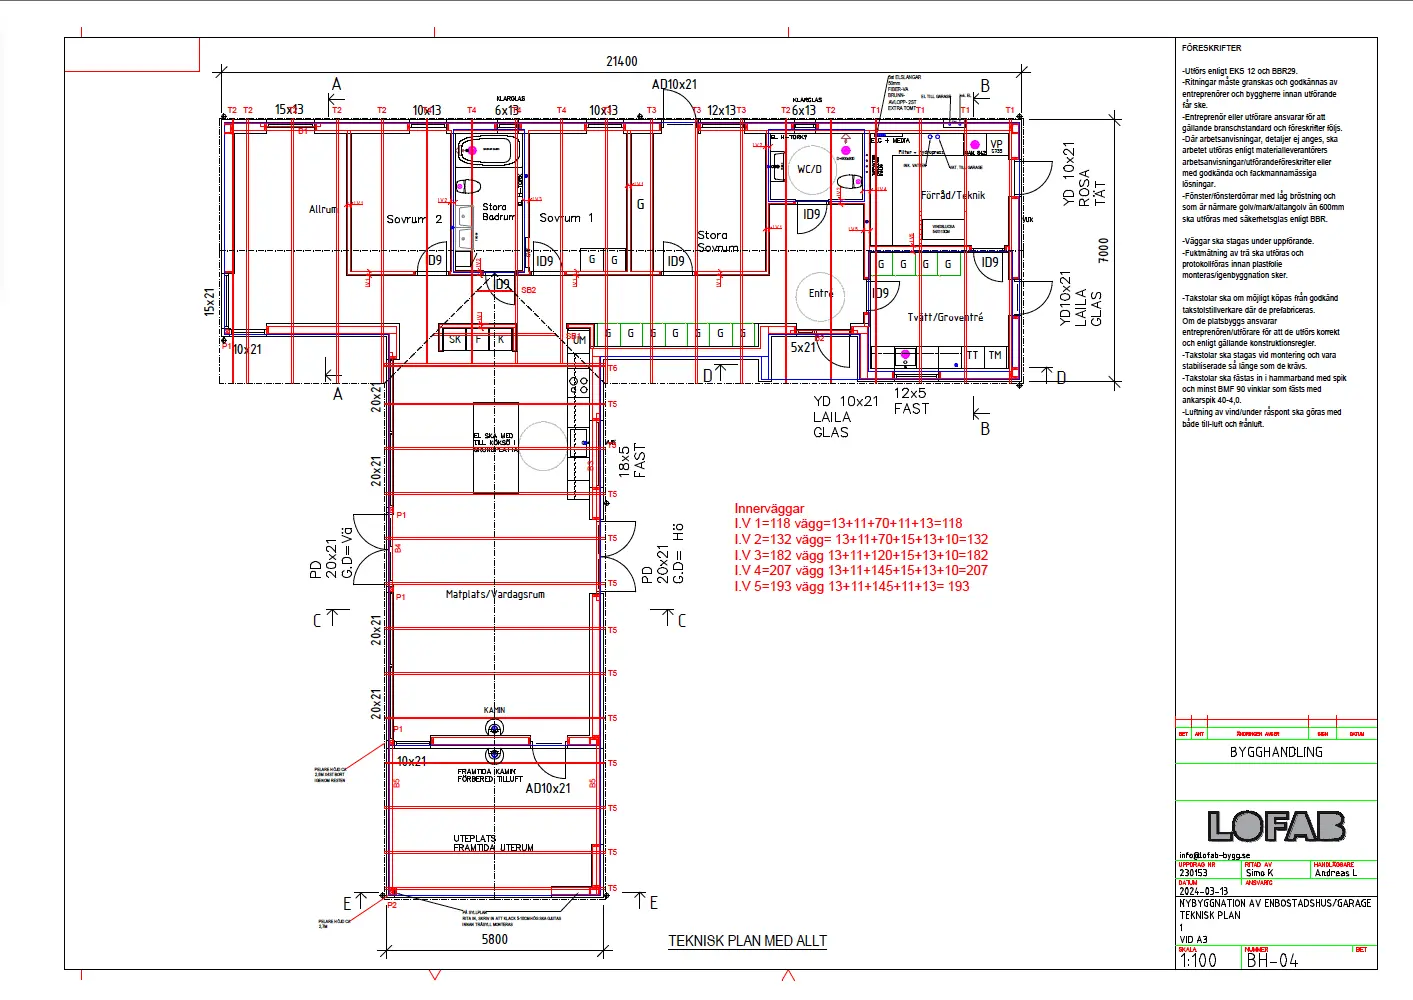Click the Matplats/Vardagsrum room label

point(495,594)
